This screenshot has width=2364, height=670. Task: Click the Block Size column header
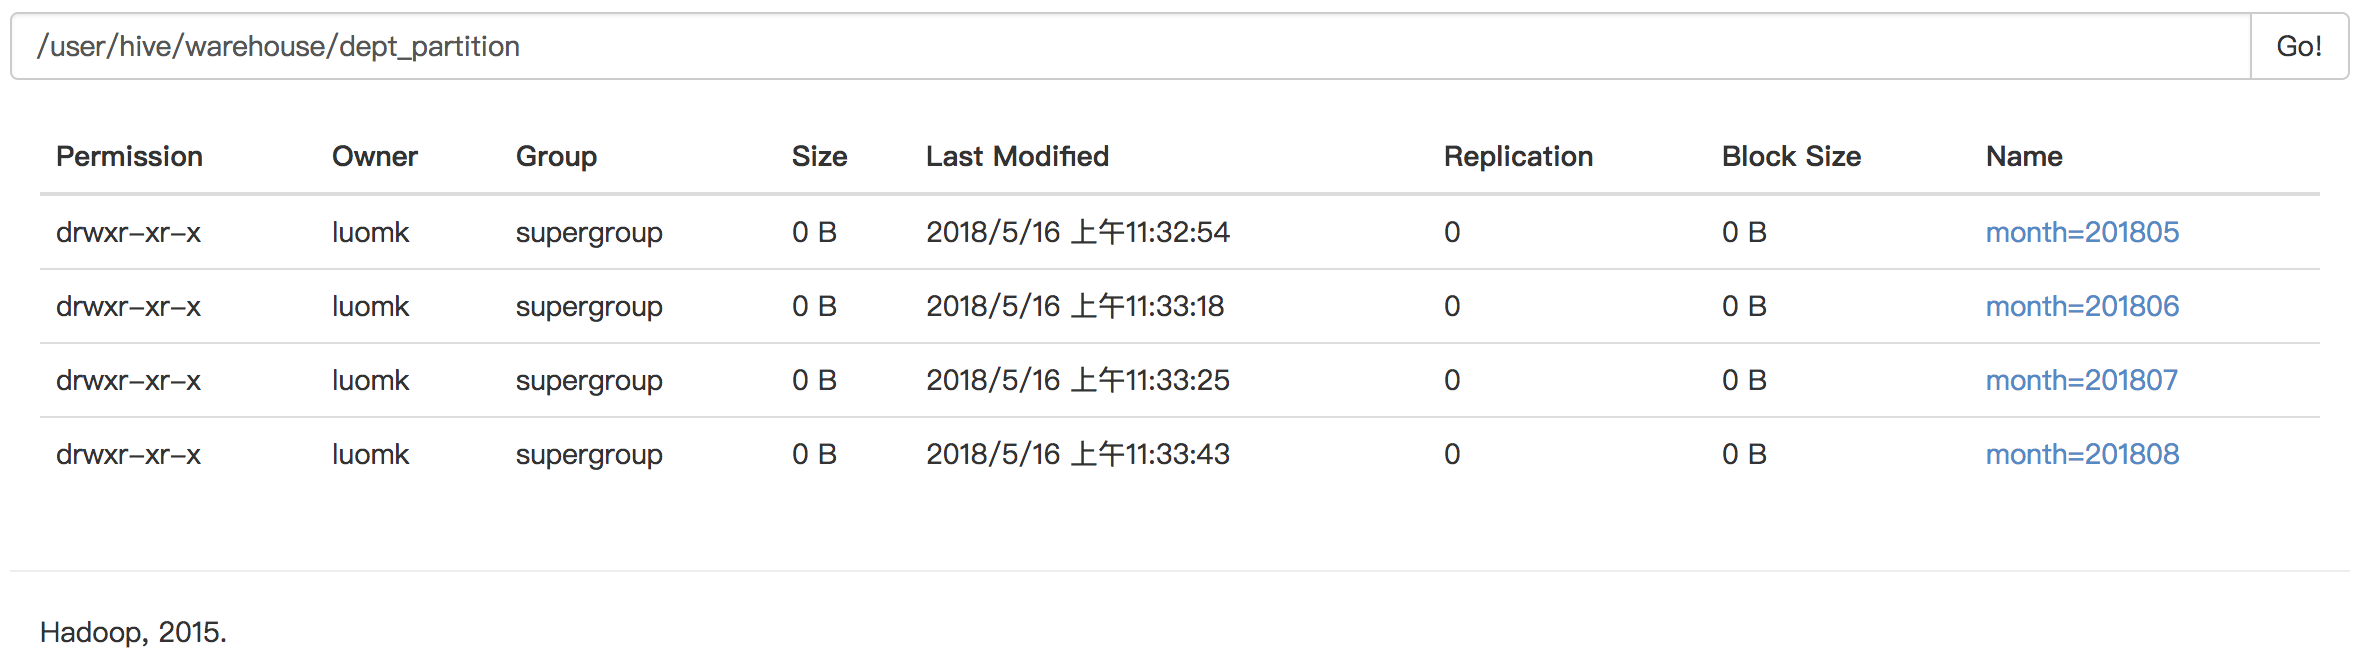point(1790,156)
